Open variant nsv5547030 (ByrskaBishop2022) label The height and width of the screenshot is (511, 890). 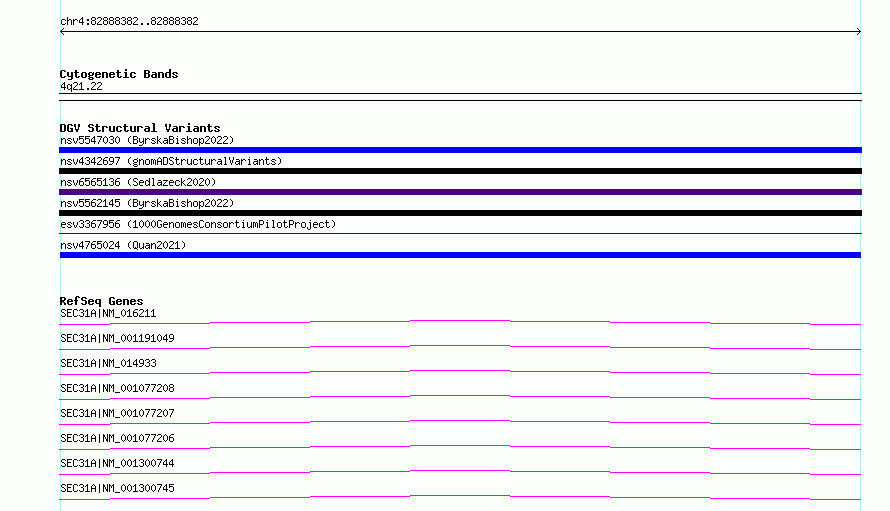coord(147,140)
